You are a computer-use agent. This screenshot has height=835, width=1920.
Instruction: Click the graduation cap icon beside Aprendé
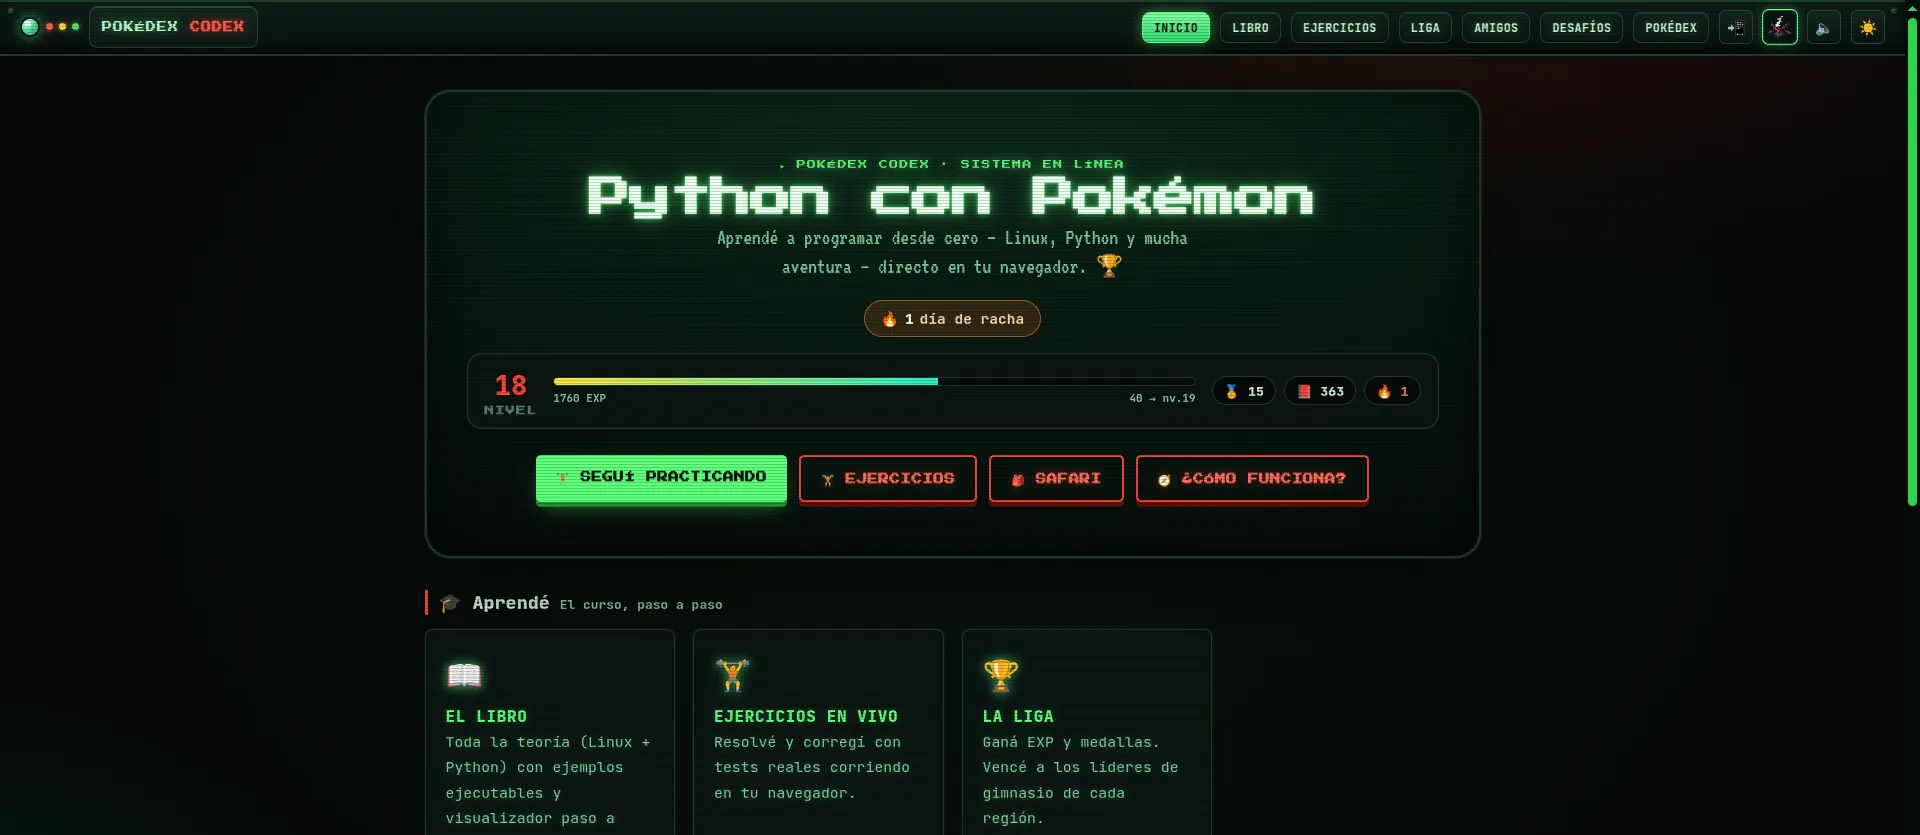pyautogui.click(x=450, y=603)
